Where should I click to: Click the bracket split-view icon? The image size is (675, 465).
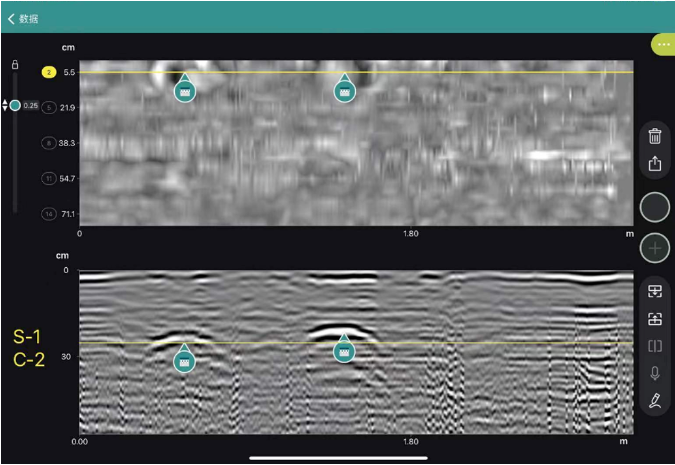click(x=655, y=347)
